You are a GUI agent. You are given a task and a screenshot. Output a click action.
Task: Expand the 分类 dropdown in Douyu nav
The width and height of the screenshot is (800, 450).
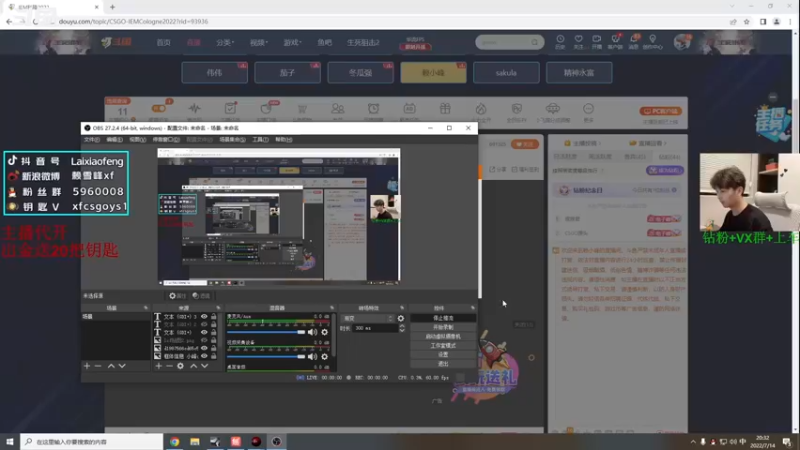click(x=225, y=43)
